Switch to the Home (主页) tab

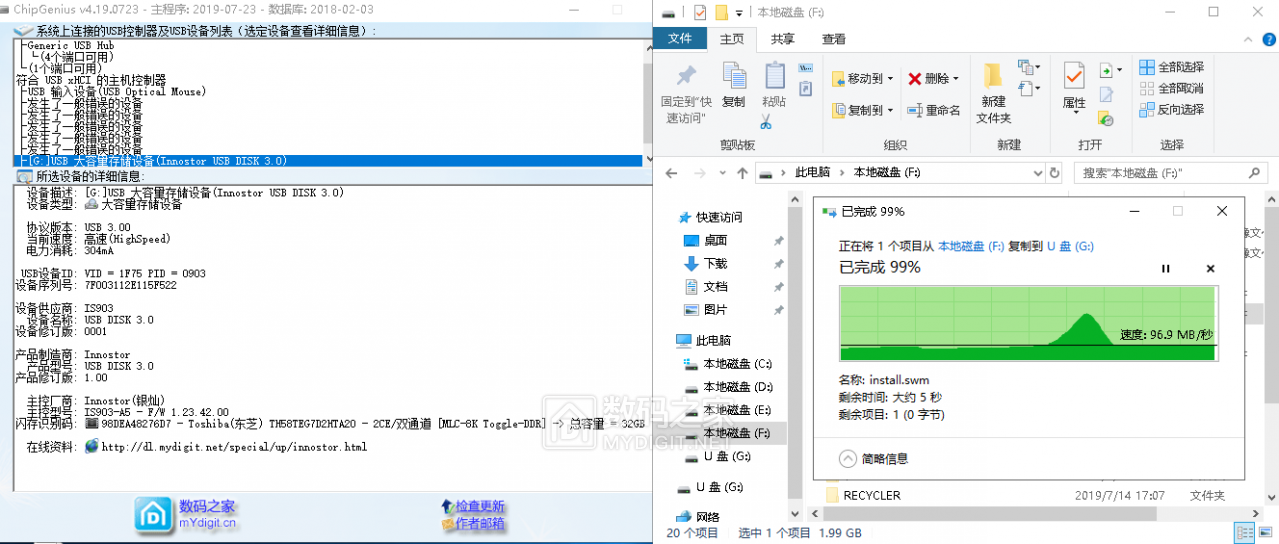click(x=732, y=39)
